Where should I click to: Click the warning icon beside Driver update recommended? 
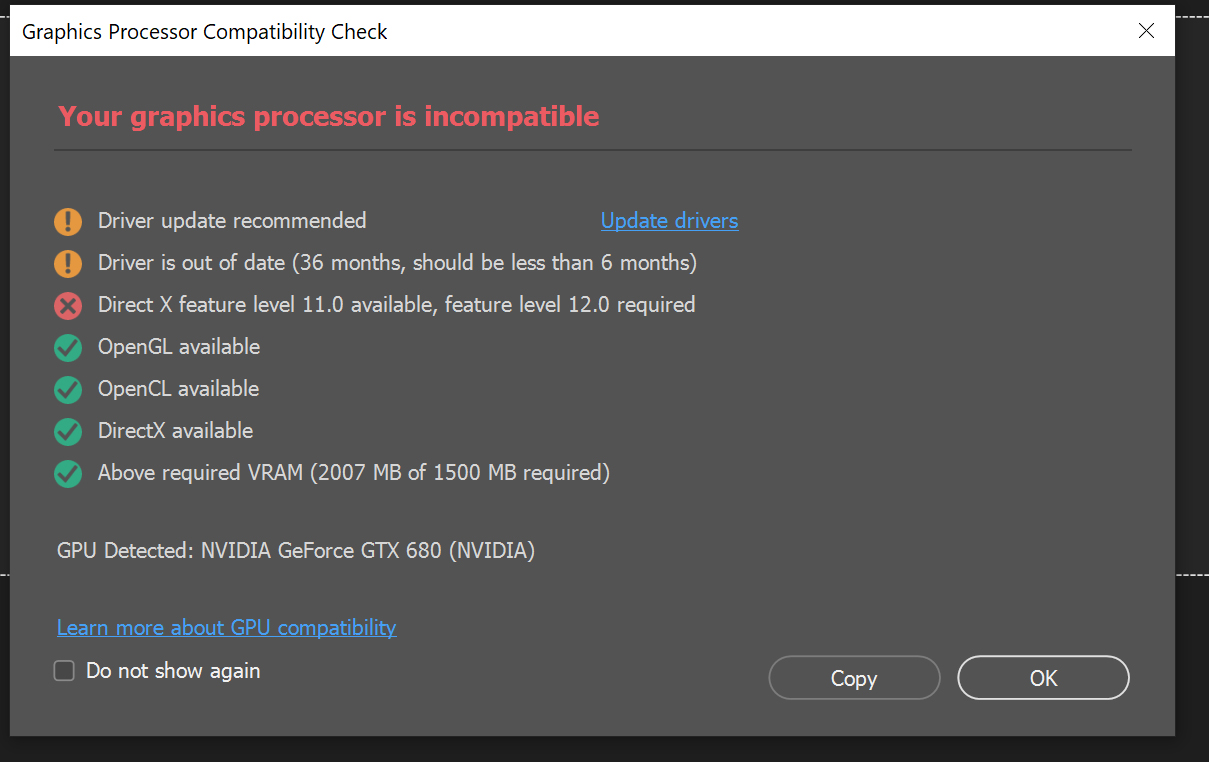coord(68,221)
